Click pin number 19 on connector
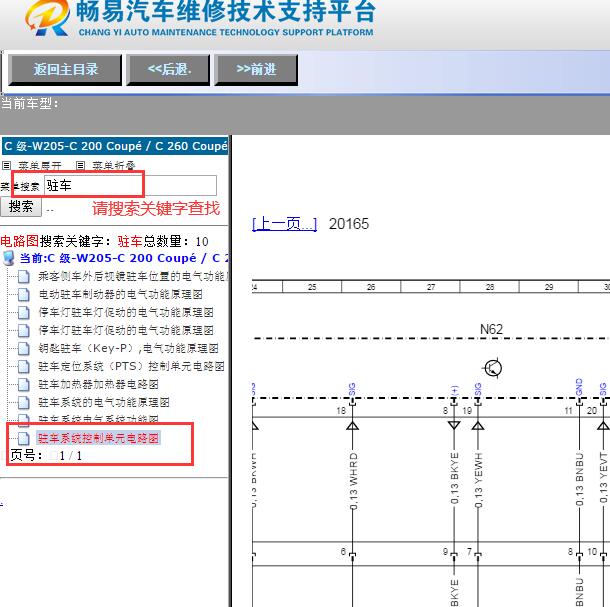This screenshot has width=610, height=607. click(x=467, y=411)
